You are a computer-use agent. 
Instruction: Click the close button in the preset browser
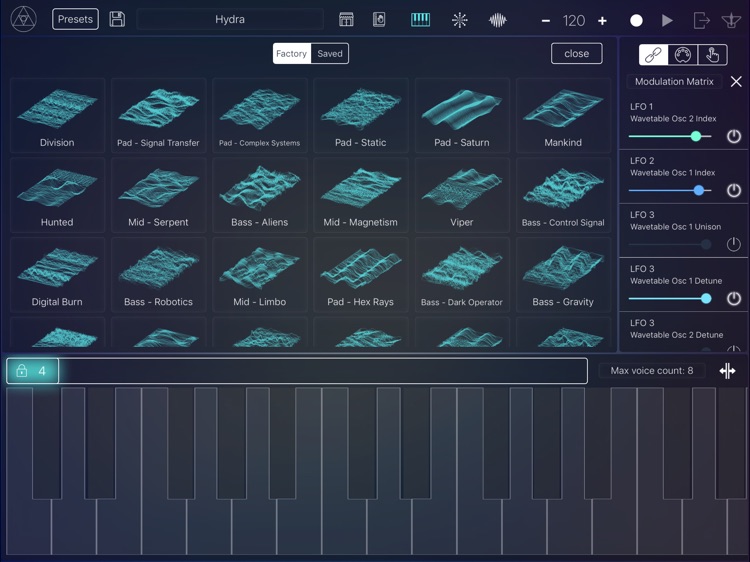576,54
